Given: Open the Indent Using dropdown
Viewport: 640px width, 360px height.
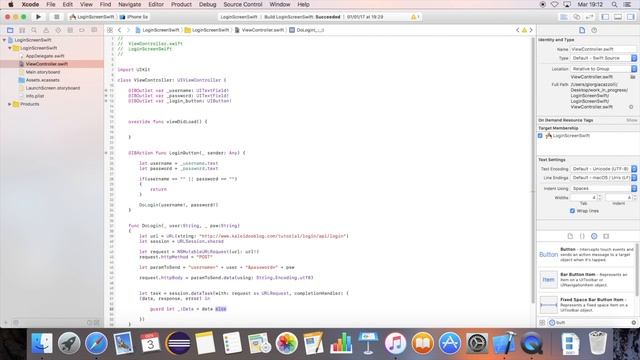Looking at the screenshot, I should (603, 189).
